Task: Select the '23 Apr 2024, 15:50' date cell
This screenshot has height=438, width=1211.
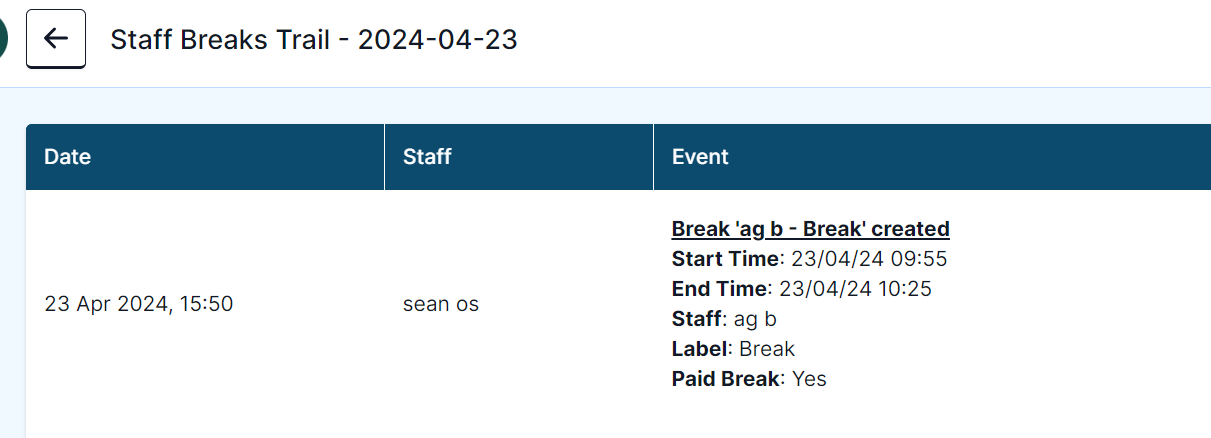Action: click(139, 304)
